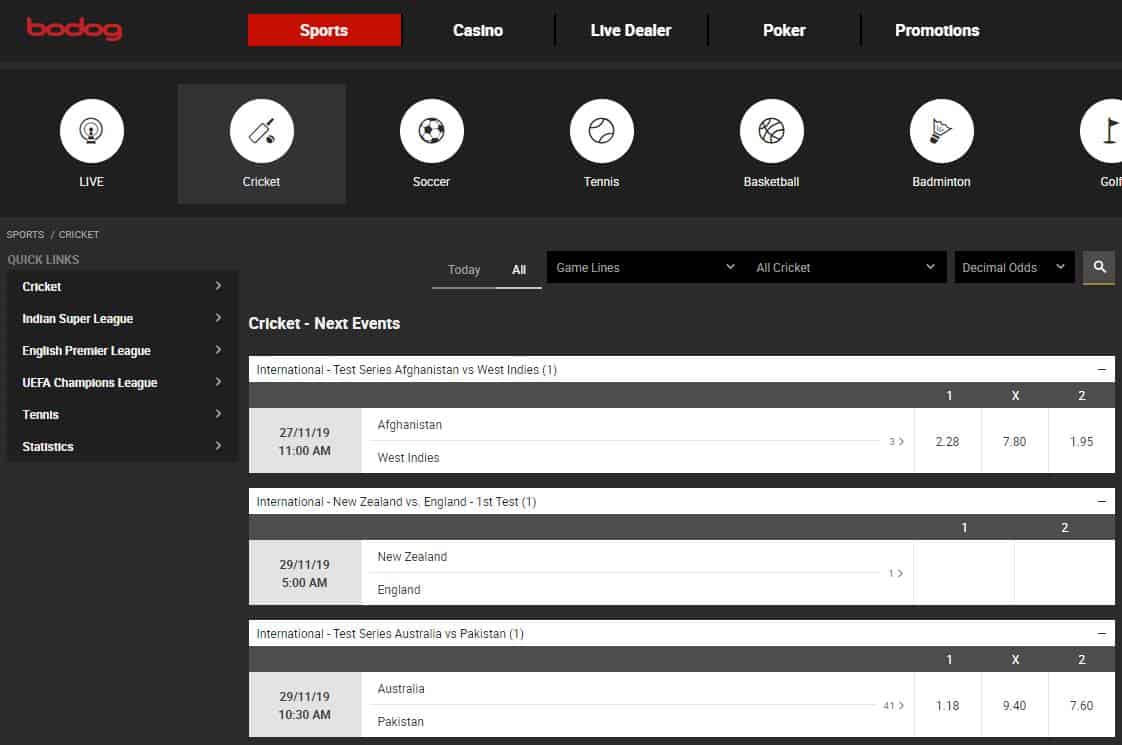The image size is (1122, 745).
Task: Click the CRICKET breadcrumb link
Action: [79, 235]
